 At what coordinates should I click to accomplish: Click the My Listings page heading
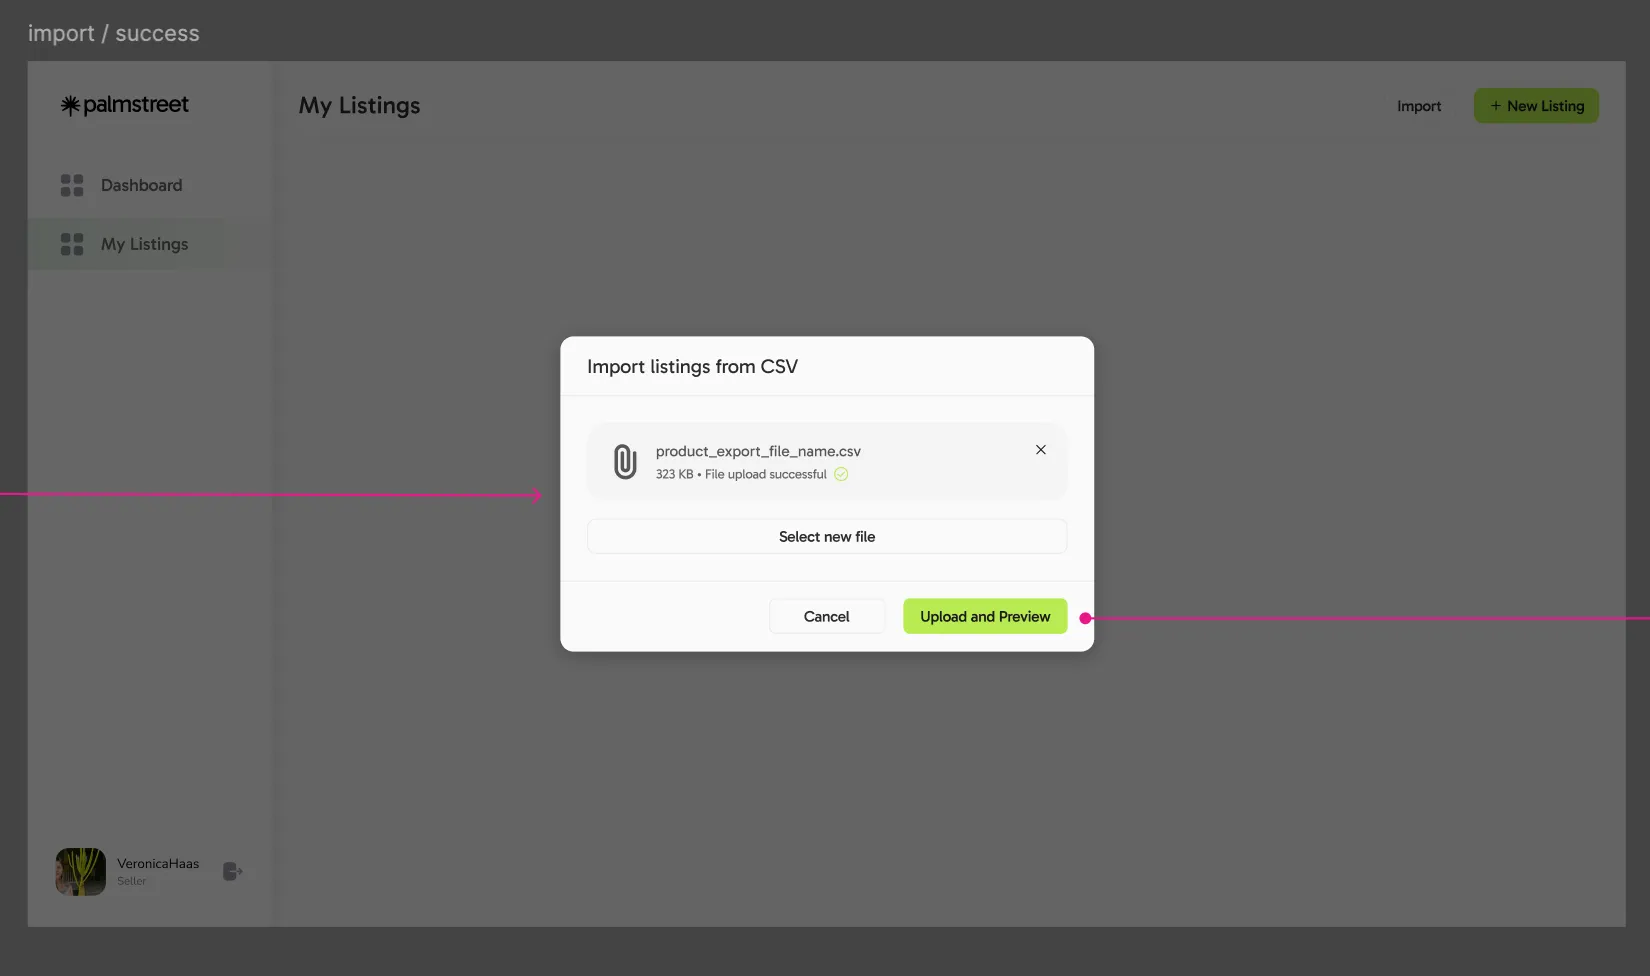[x=359, y=106]
